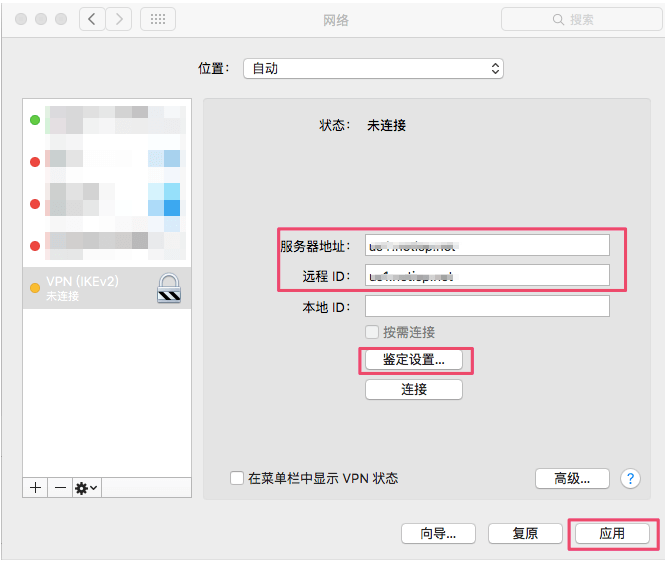Screen dimensions: 665x561
Task: Click the help question mark button
Action: [630, 479]
